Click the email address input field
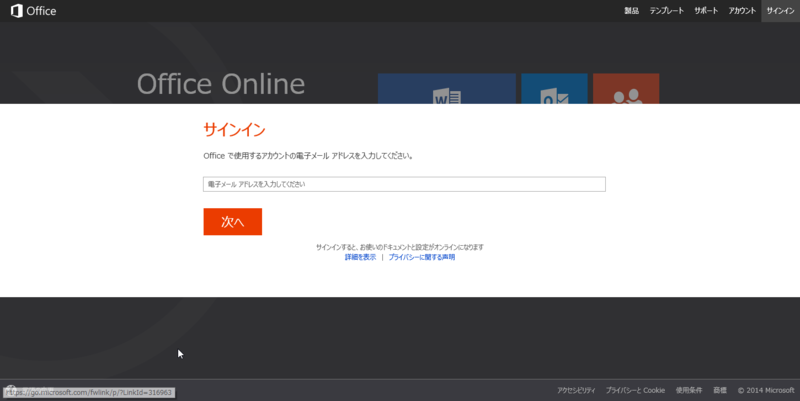This screenshot has height=401, width=800. (404, 184)
